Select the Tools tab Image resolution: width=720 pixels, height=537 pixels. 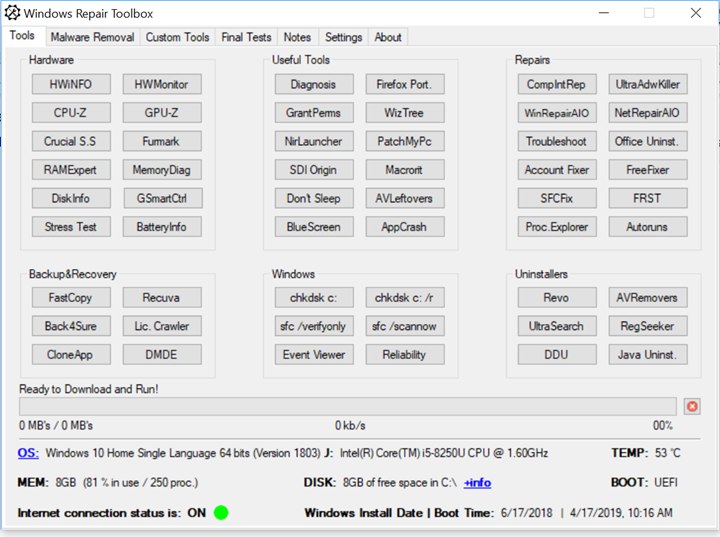click(x=22, y=36)
